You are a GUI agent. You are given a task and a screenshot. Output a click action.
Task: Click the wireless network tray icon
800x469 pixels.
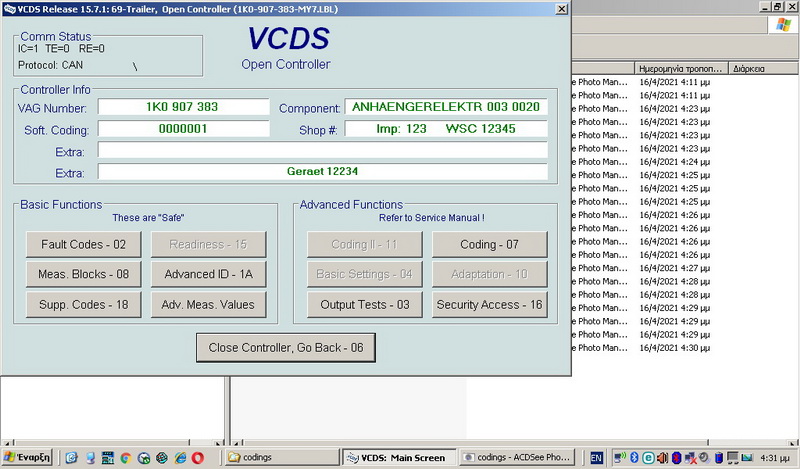620,457
